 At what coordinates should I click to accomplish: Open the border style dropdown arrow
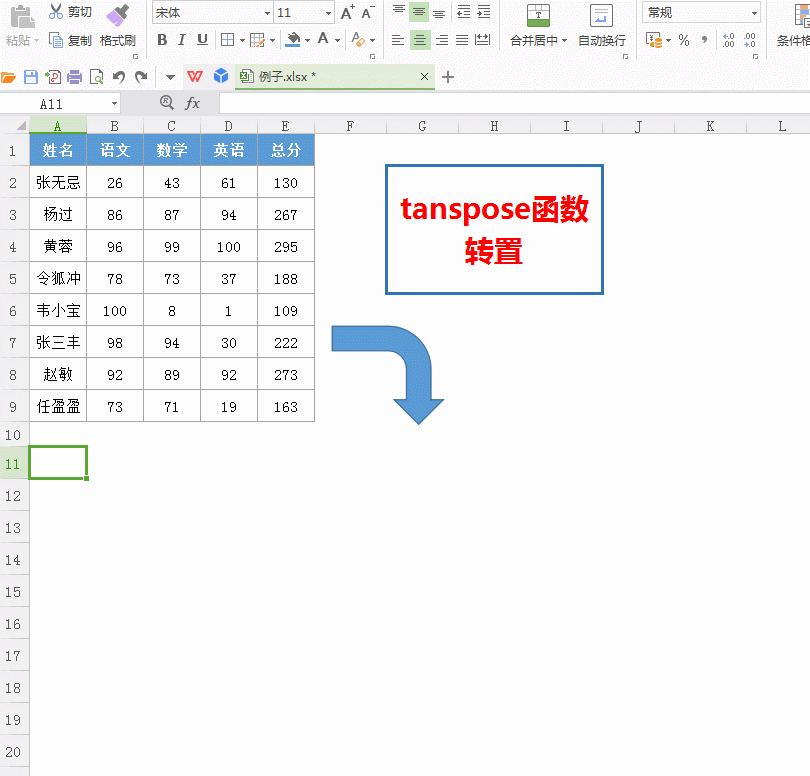pos(242,40)
